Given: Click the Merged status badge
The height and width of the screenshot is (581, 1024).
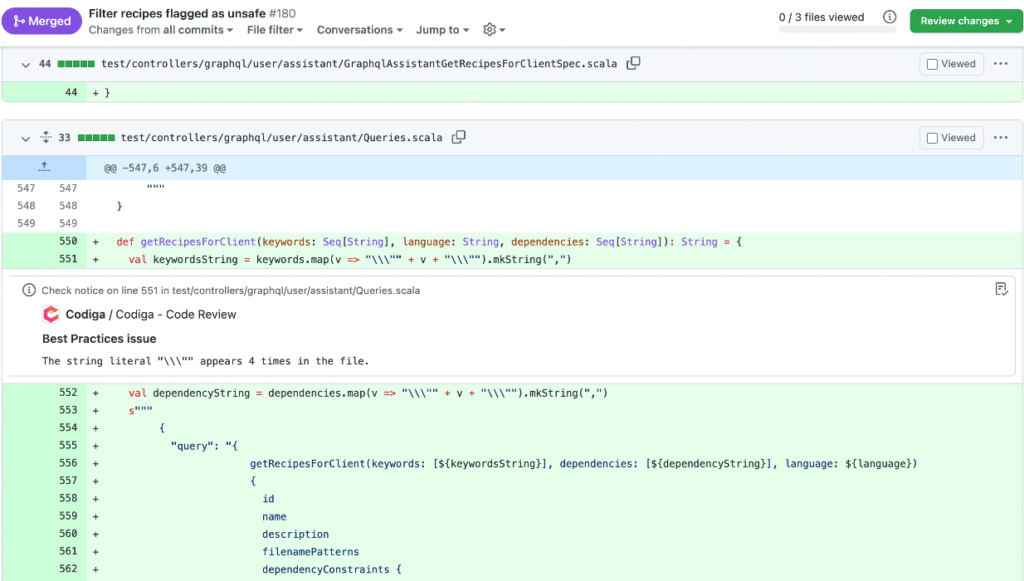Looking at the screenshot, I should click(x=42, y=21).
